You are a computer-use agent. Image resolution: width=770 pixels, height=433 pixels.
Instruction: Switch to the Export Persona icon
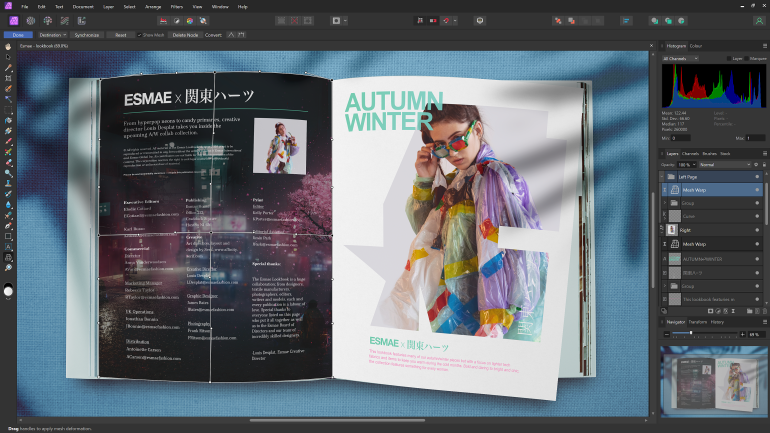(82, 21)
